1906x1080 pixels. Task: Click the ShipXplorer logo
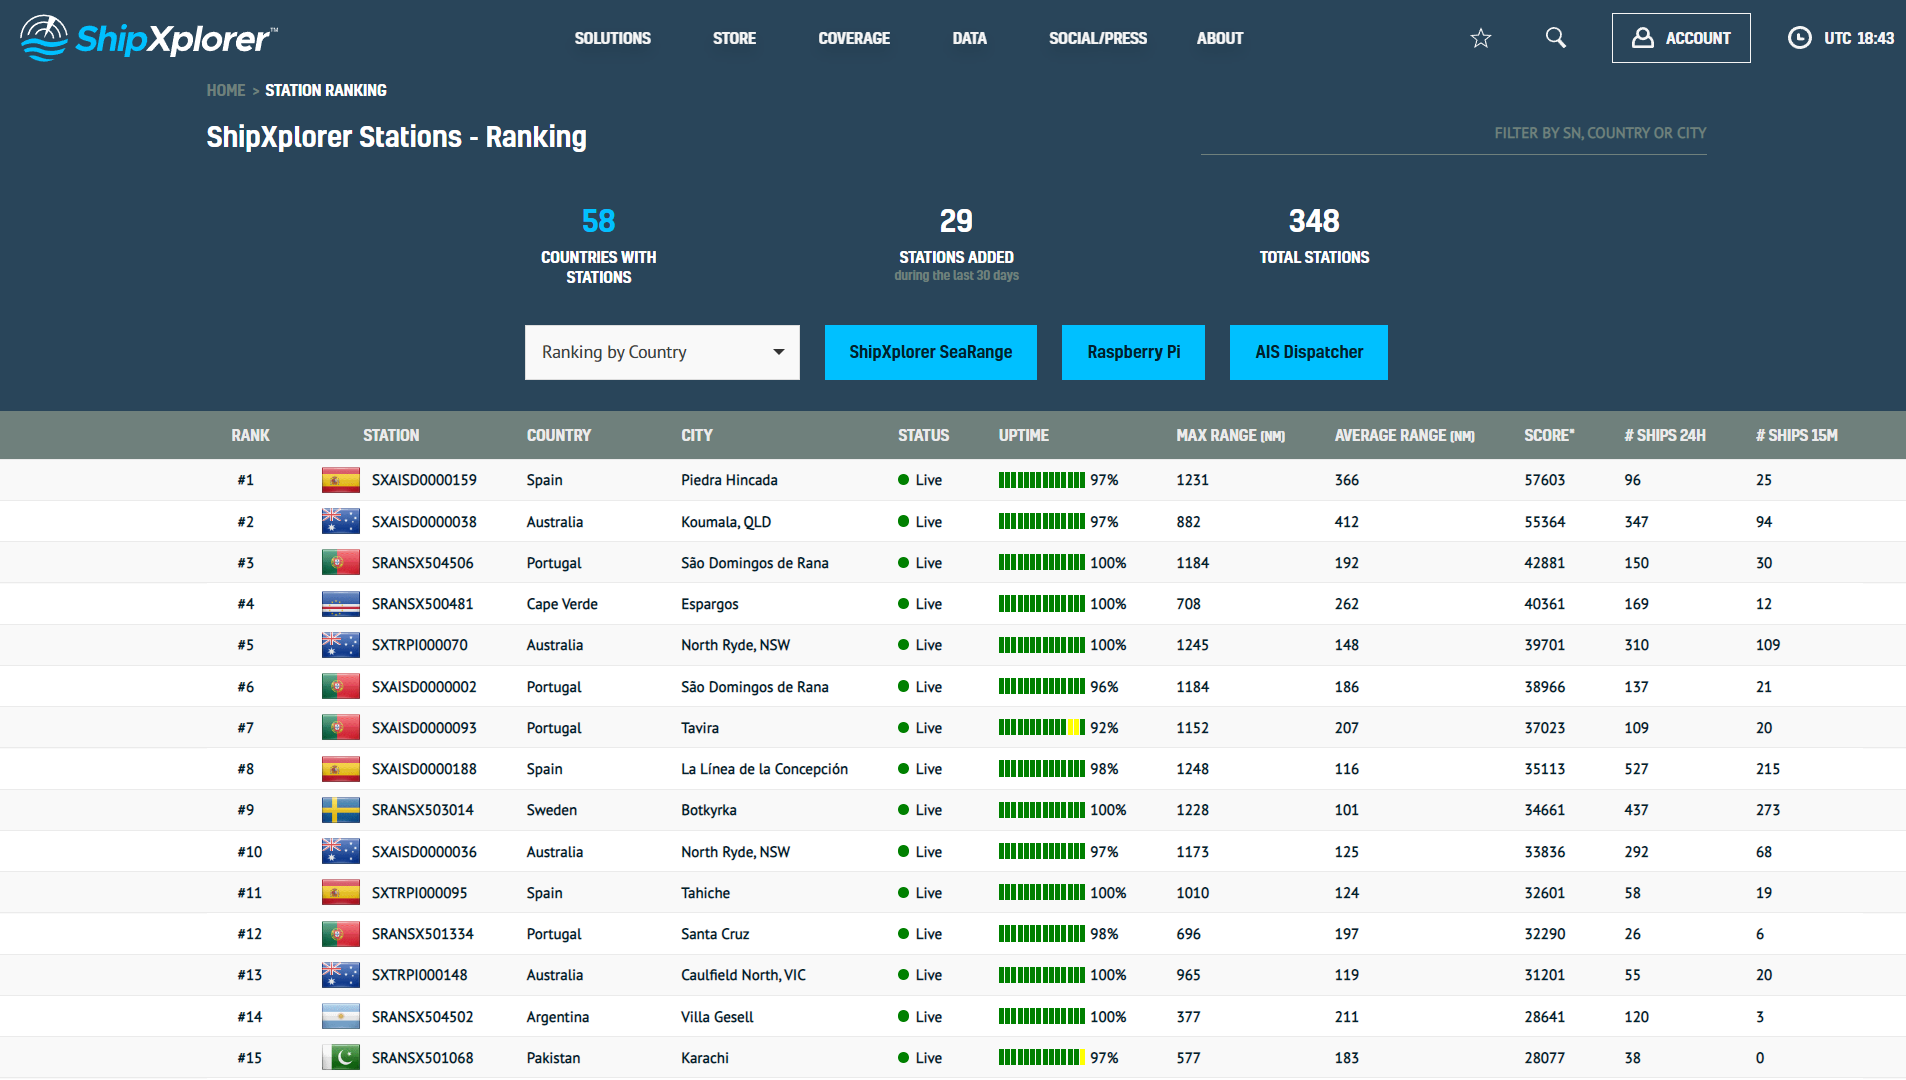pyautogui.click(x=148, y=38)
